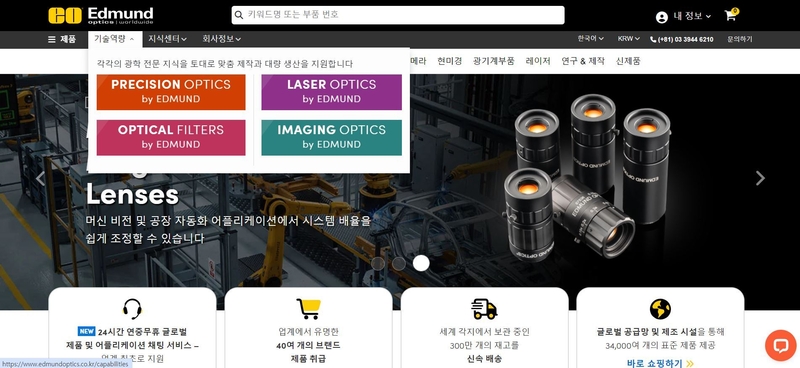Open the KRW currency dropdown
Viewport: 800px width, 368px height.
(629, 39)
